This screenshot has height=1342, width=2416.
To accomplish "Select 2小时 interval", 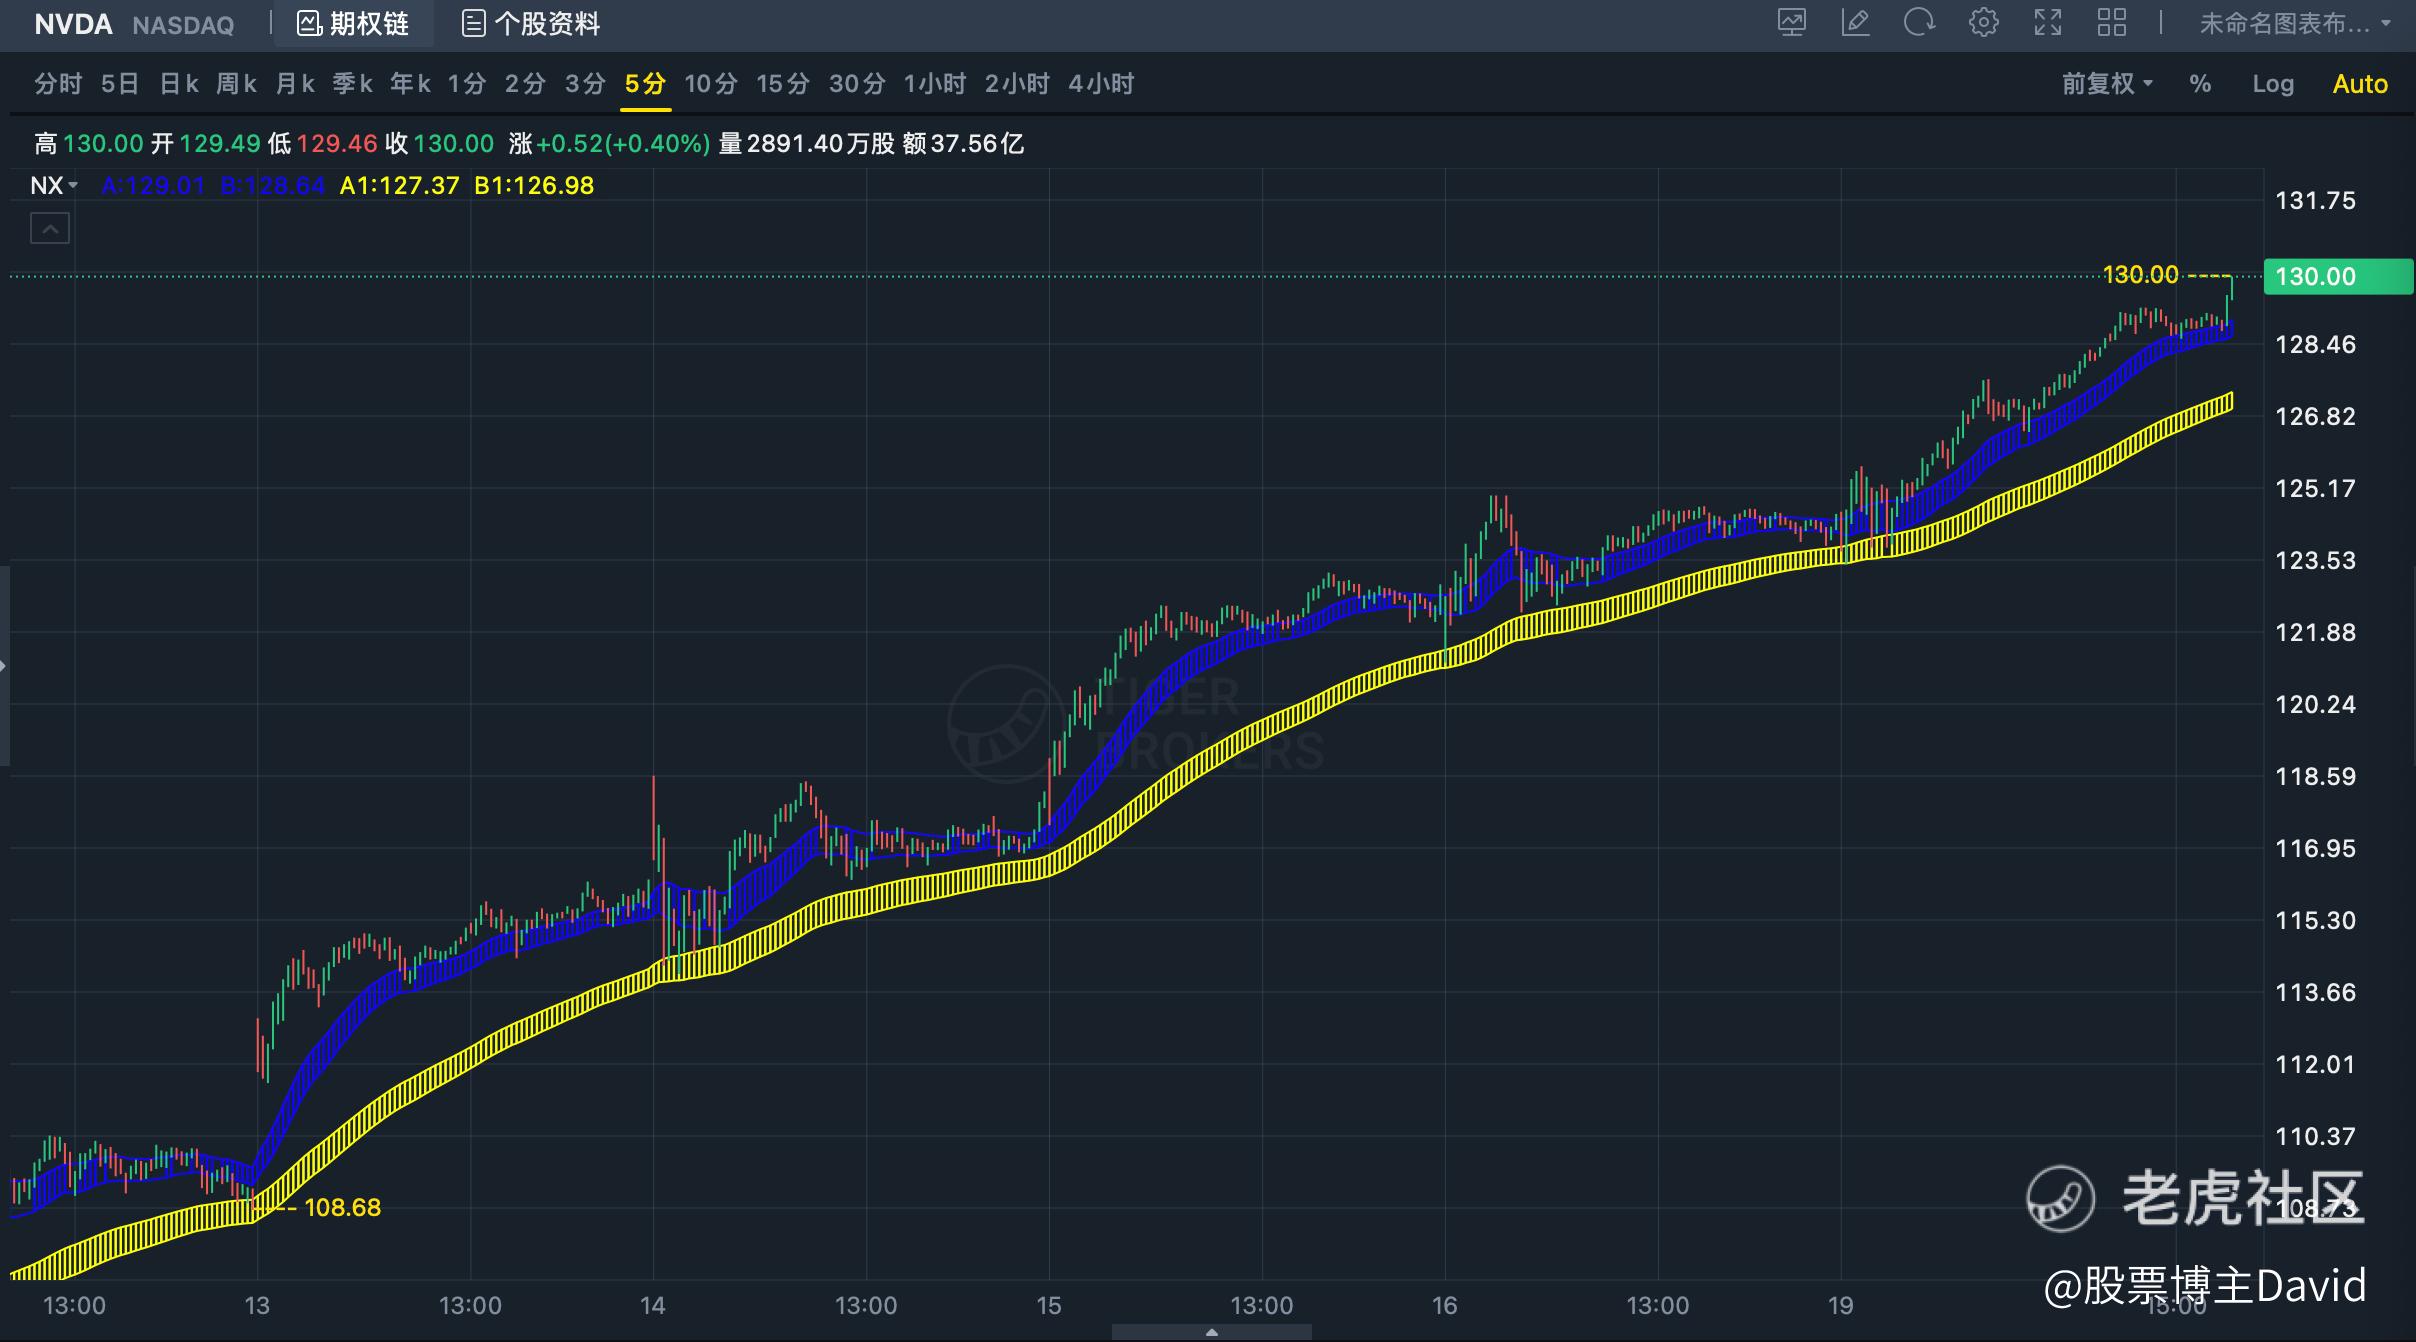I will coord(1017,84).
